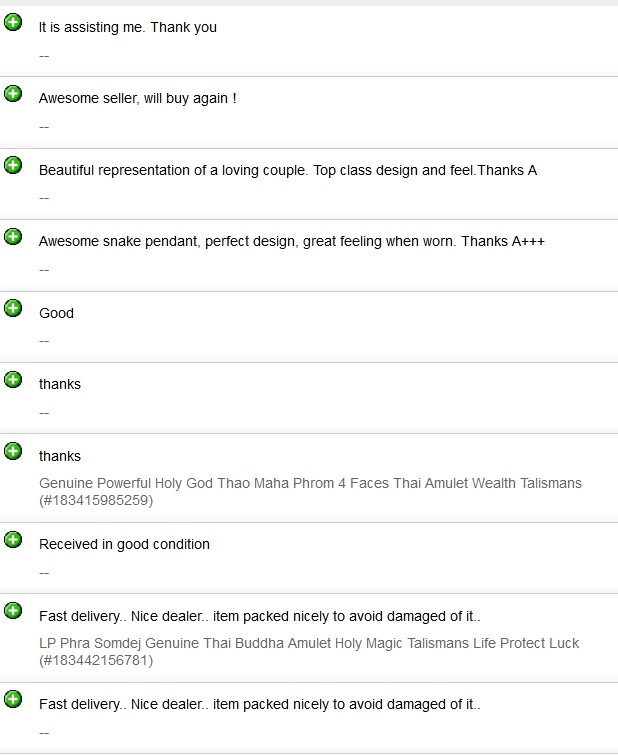
Task: Click the green plus icon beside 'It is assisting me'
Action: coord(13,22)
